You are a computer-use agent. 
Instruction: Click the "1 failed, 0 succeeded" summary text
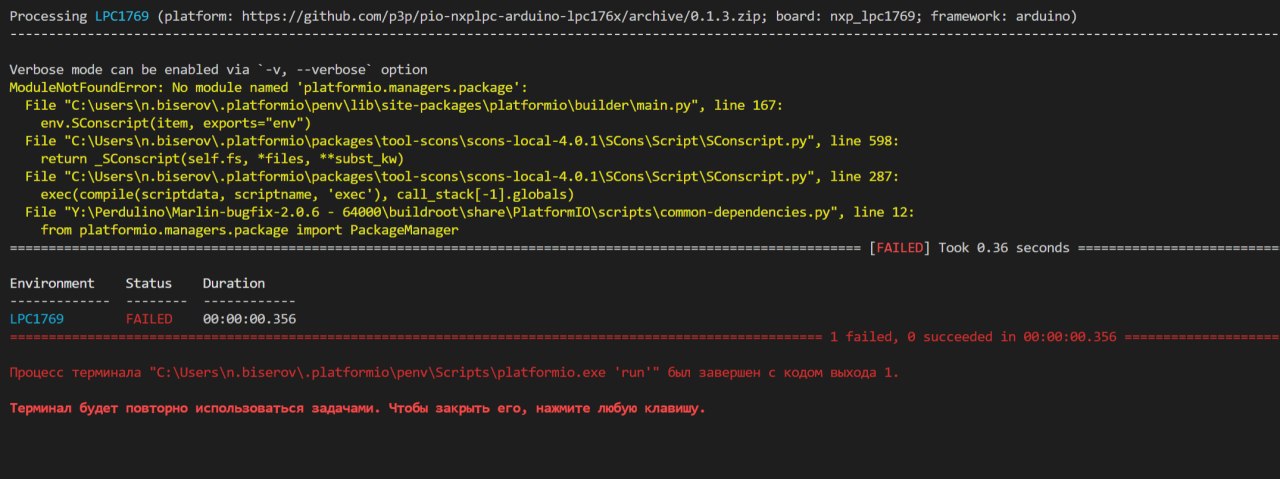(x=973, y=337)
